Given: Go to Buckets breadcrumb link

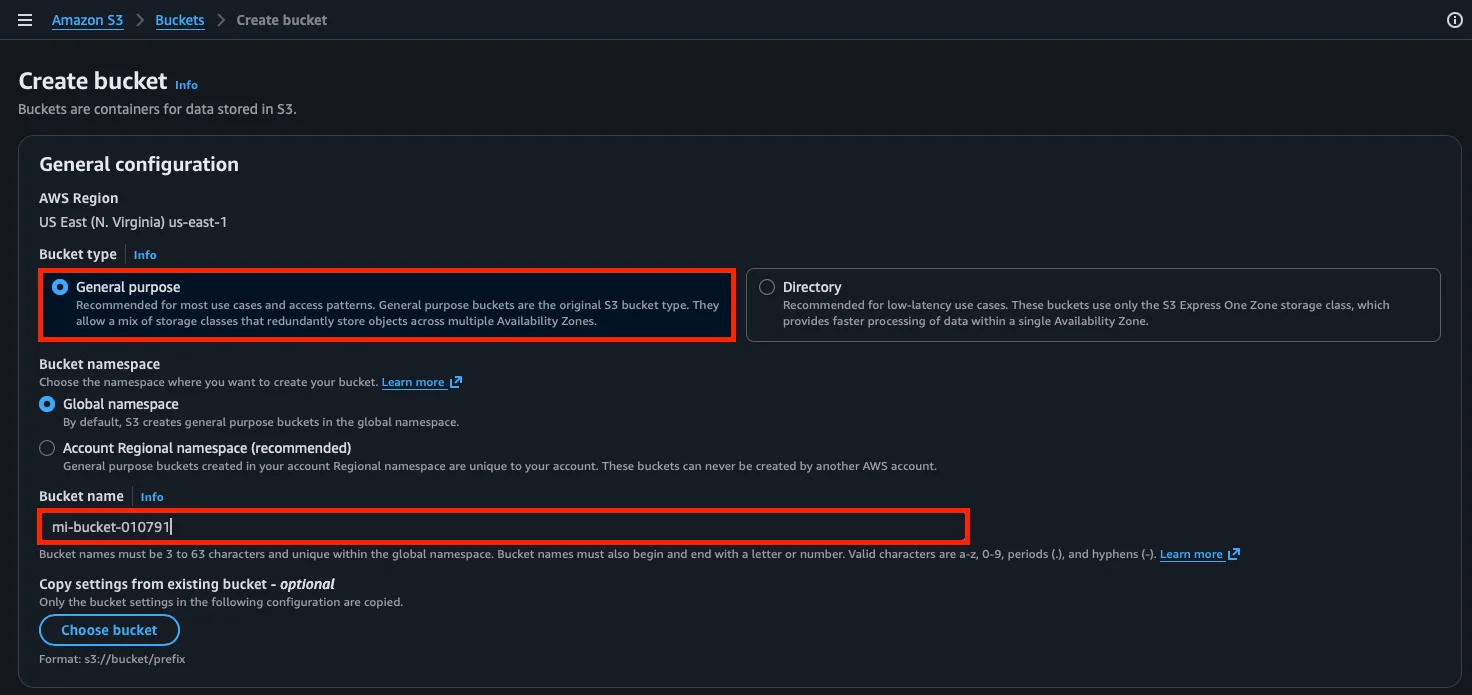Looking at the screenshot, I should pos(180,20).
